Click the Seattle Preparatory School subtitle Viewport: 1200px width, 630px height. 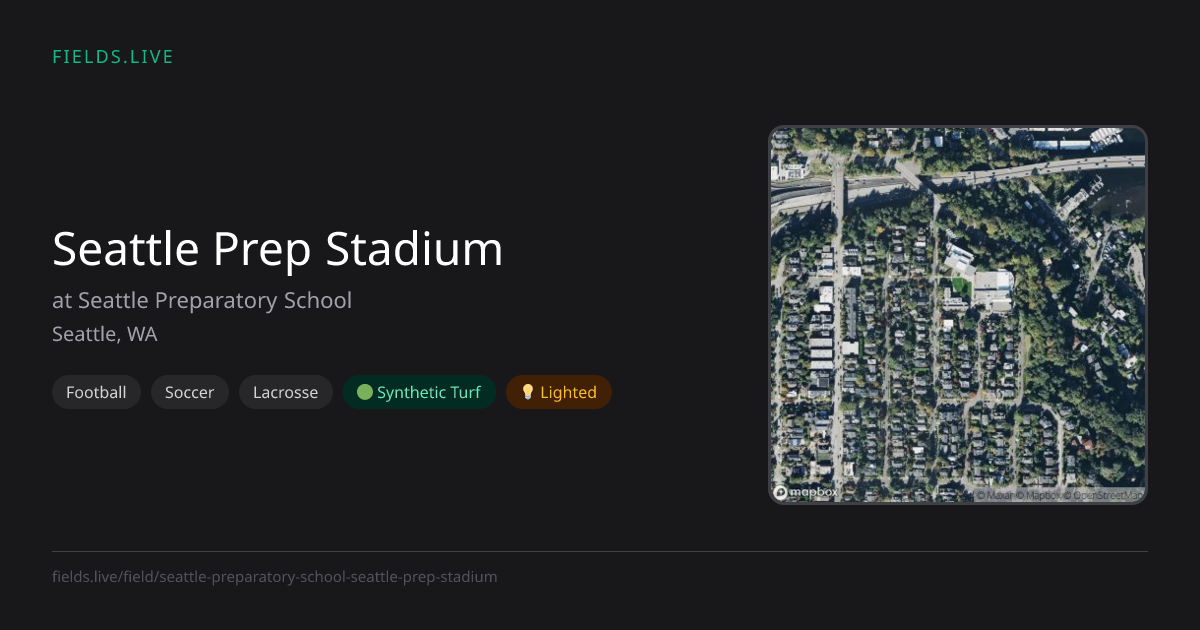pos(202,300)
